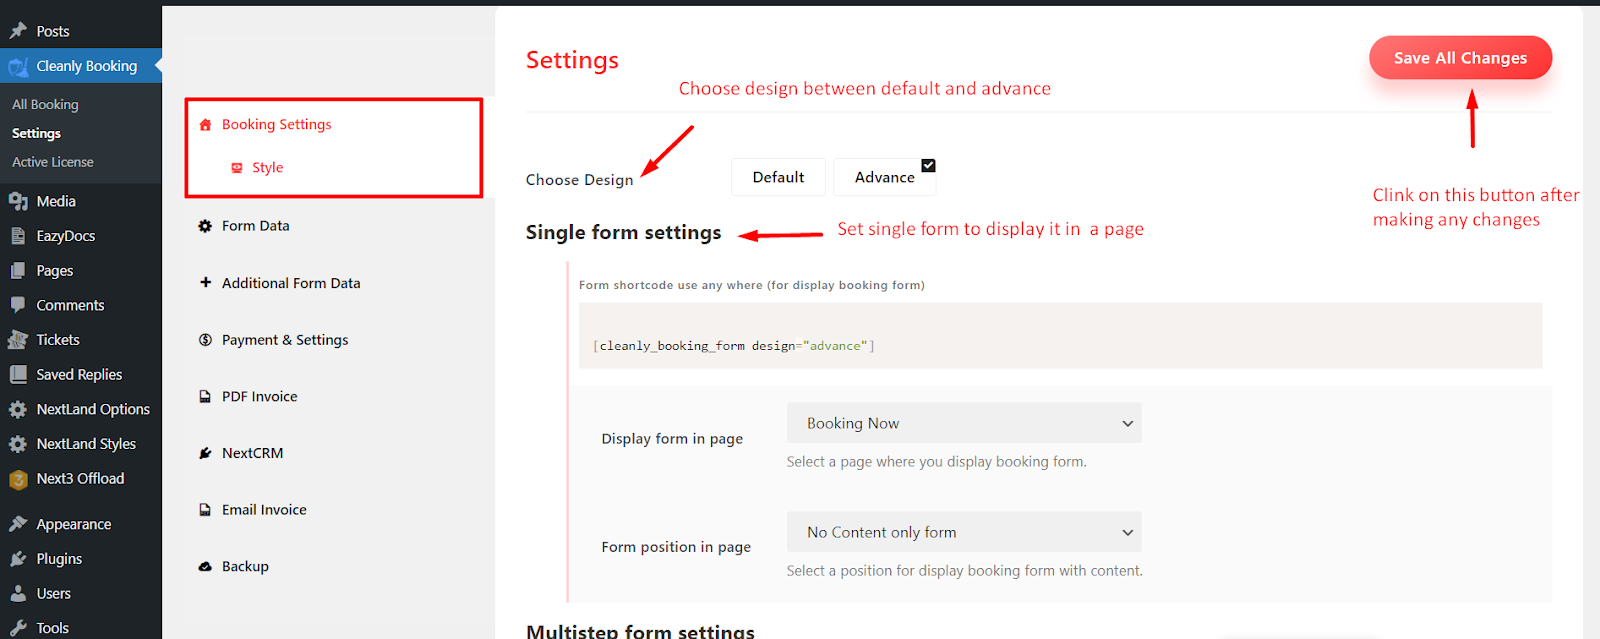
Task: Click the Additional Form Data plus icon
Action: pyautogui.click(x=205, y=283)
